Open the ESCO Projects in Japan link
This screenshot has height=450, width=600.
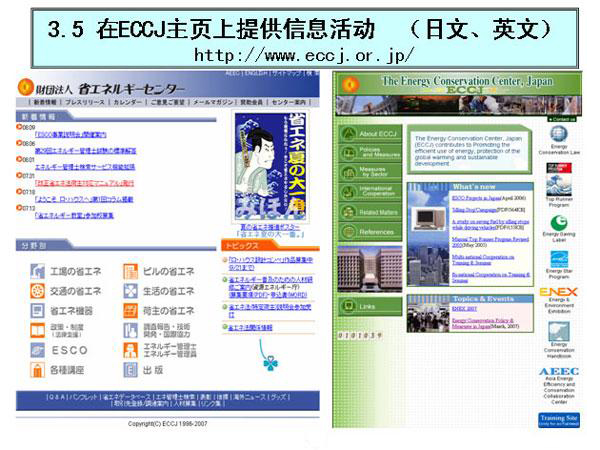point(477,198)
